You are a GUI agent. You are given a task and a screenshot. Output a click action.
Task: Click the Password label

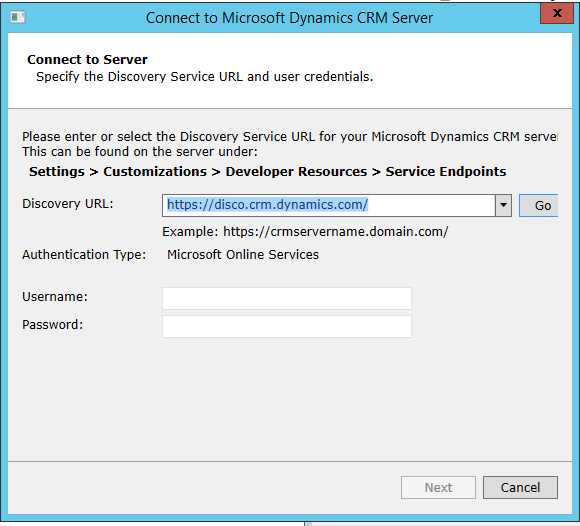coord(53,325)
